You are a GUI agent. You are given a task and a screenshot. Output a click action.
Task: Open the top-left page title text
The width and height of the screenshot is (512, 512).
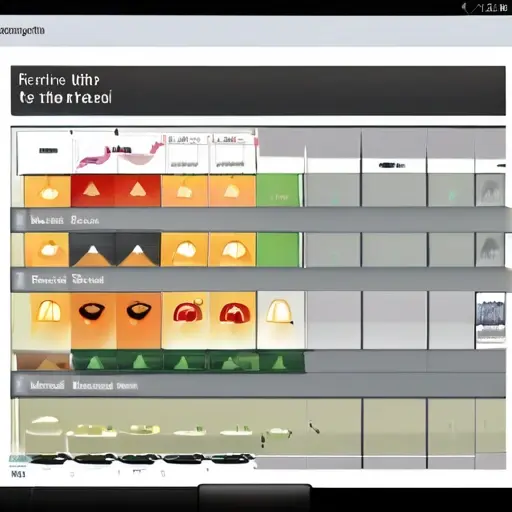(22, 31)
